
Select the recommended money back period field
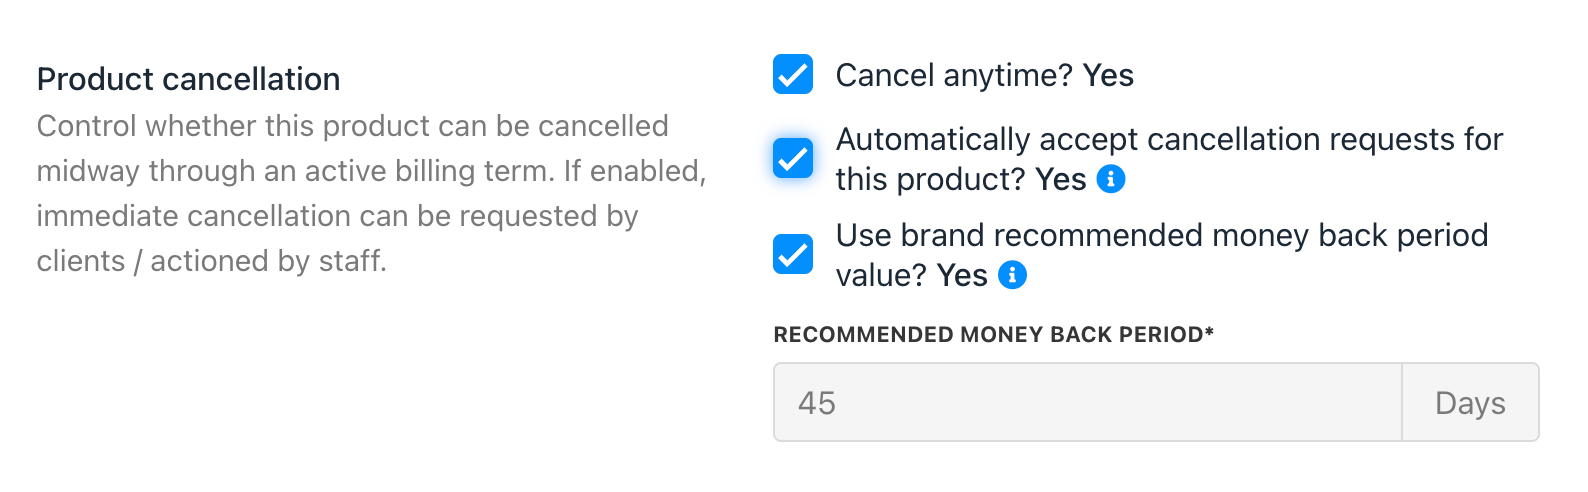1088,402
